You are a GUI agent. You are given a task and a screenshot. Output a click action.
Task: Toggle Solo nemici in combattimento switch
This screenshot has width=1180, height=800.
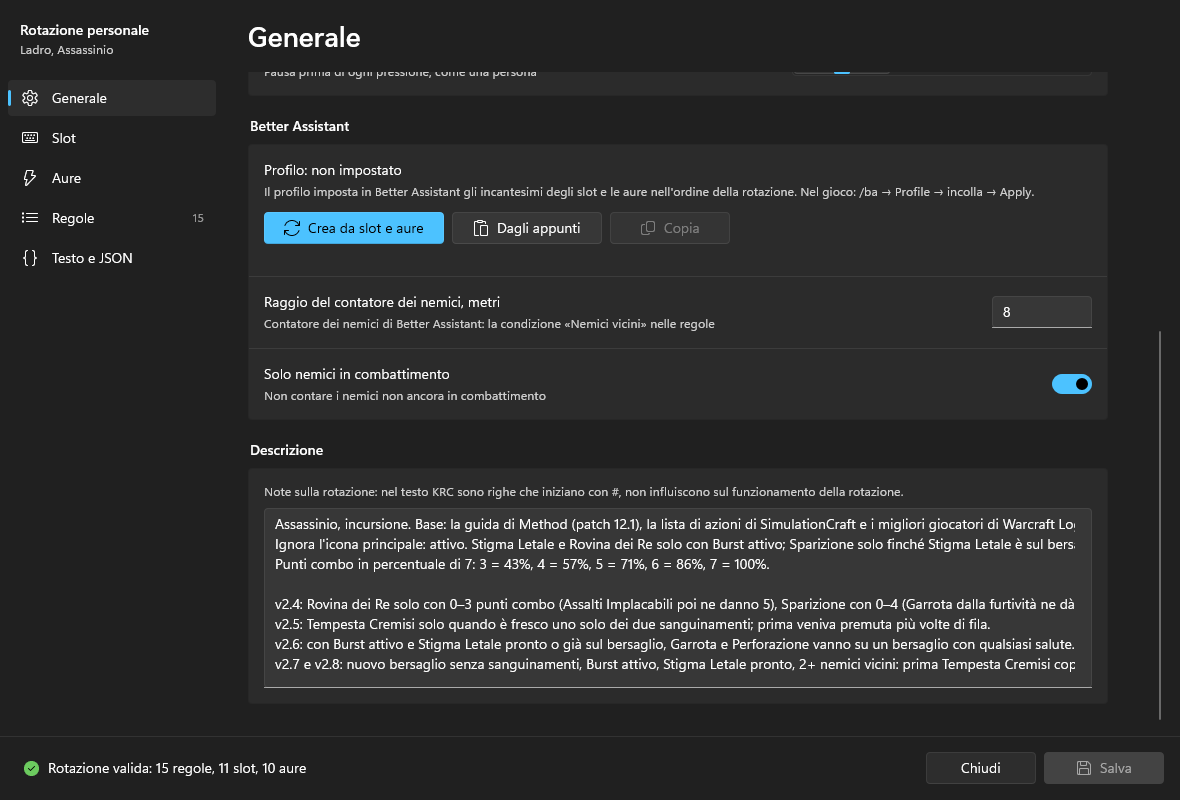pos(1072,384)
